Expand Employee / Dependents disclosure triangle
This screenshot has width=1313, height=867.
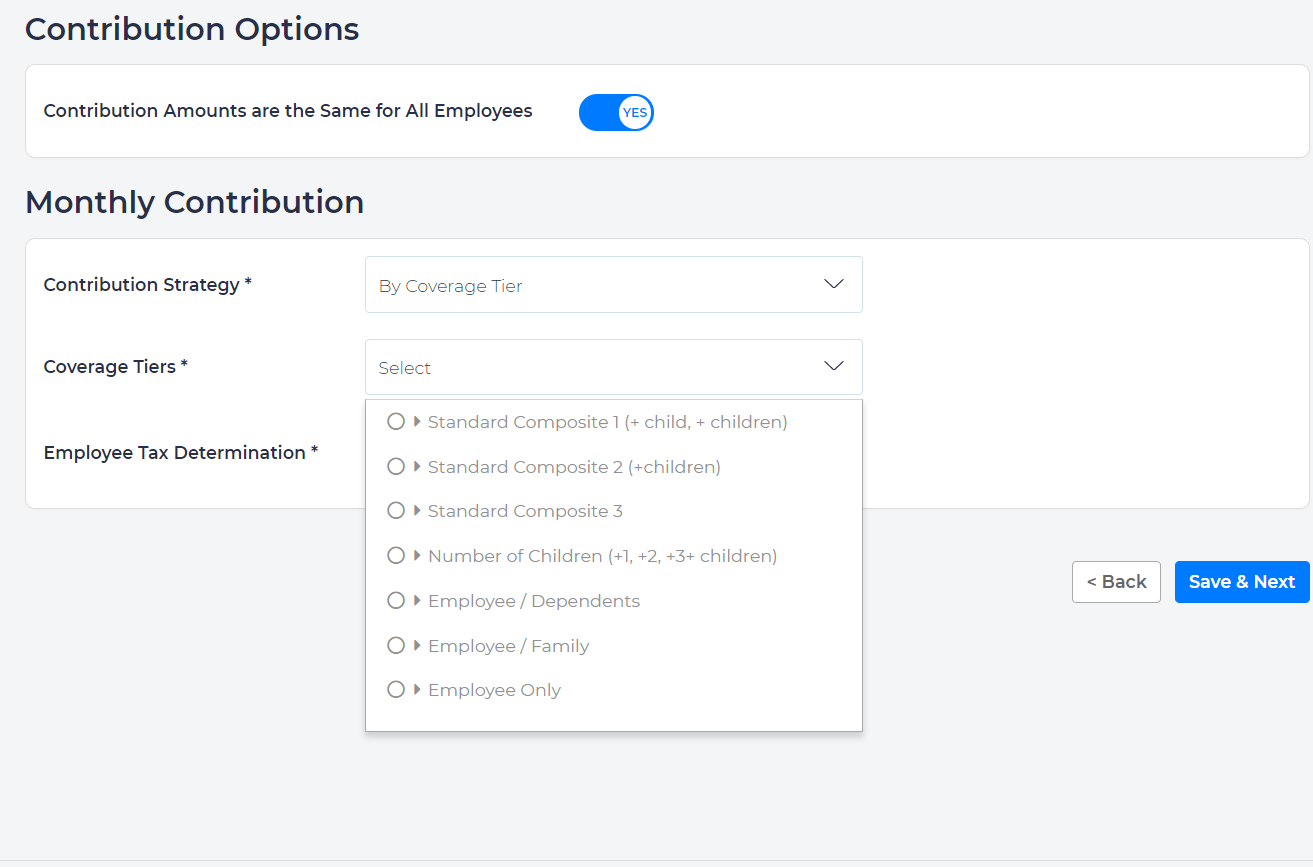(x=416, y=600)
